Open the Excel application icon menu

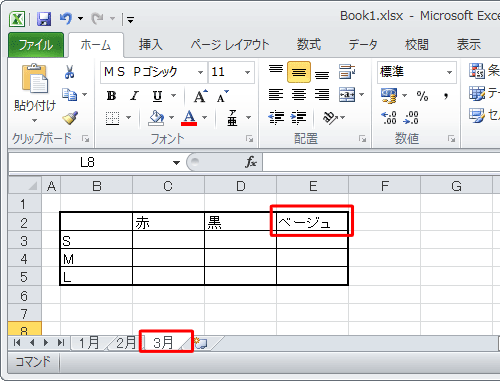tap(17, 19)
